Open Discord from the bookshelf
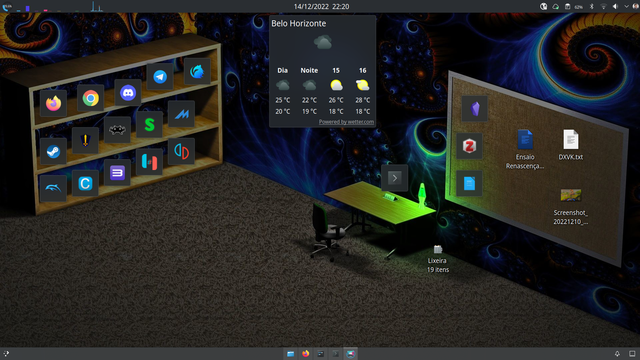 tap(128, 93)
